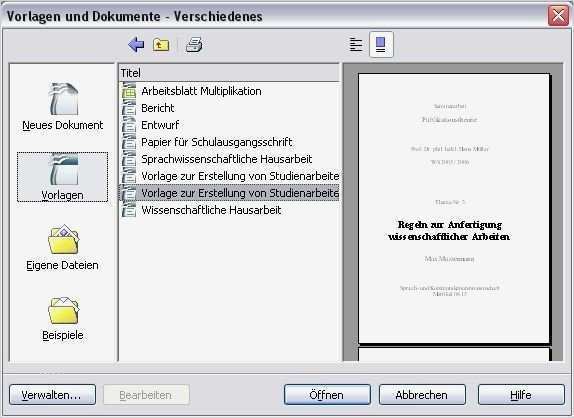Click the template preview page thumbnail

pos(454,209)
